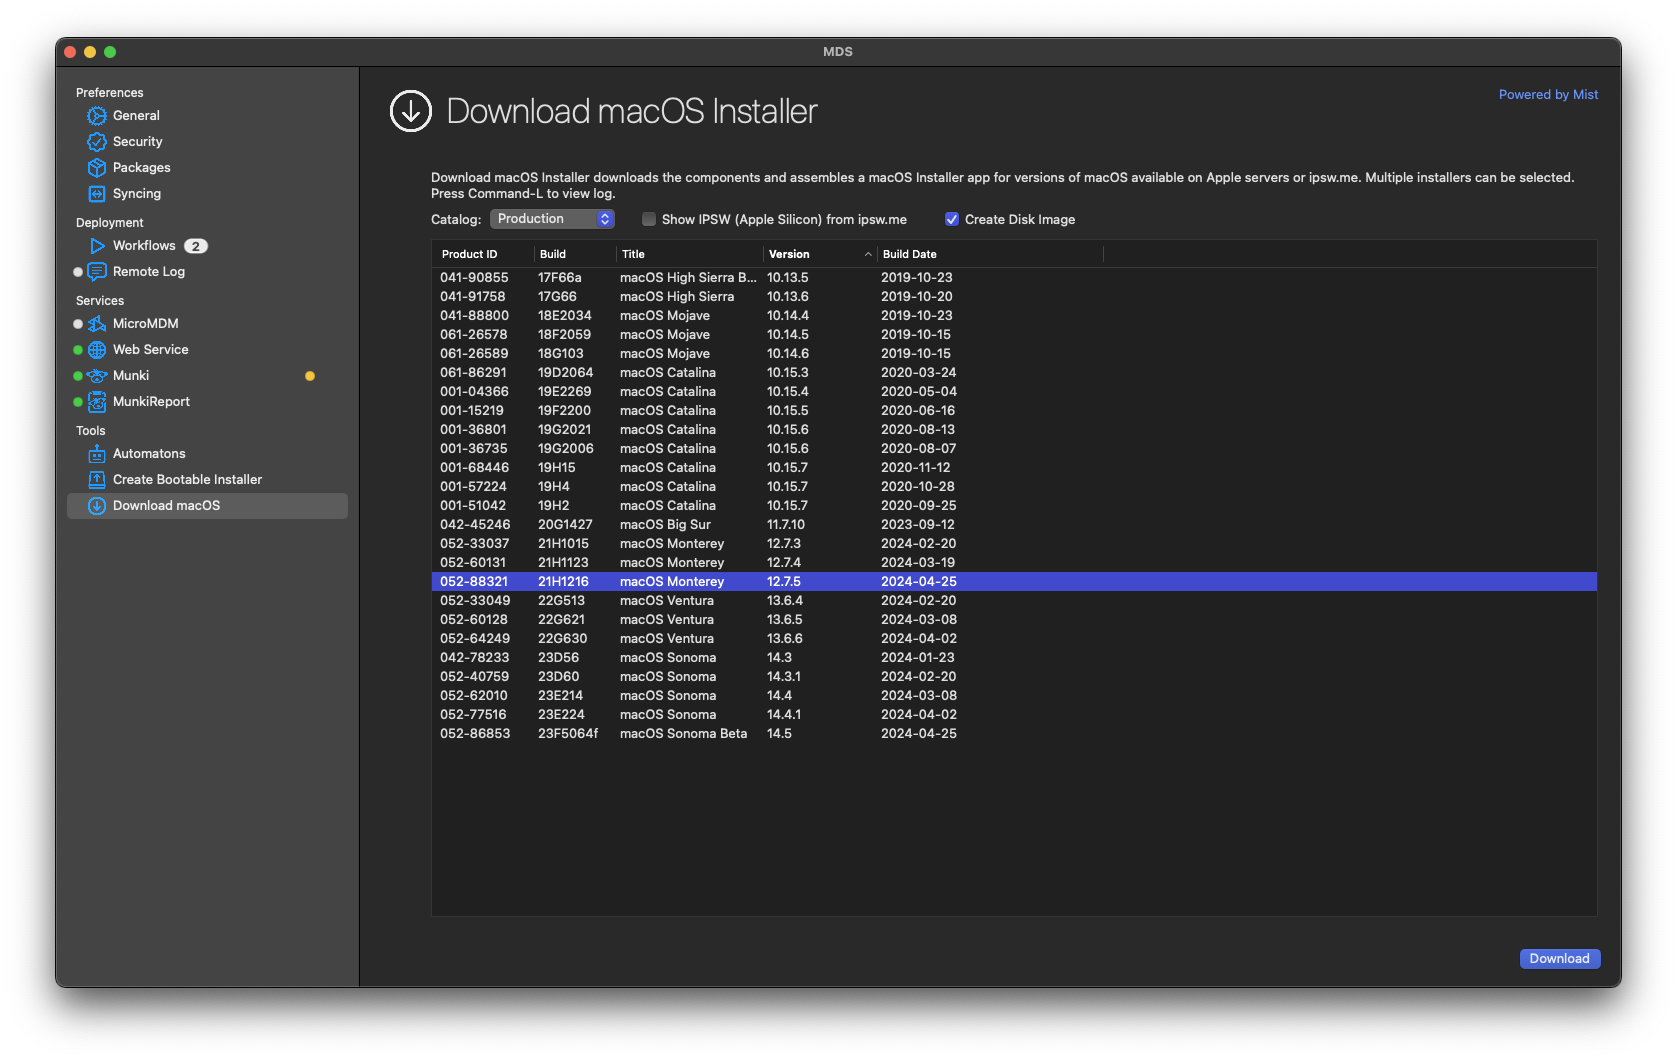The image size is (1677, 1061).
Task: Click the Munki service icon
Action: coord(97,376)
